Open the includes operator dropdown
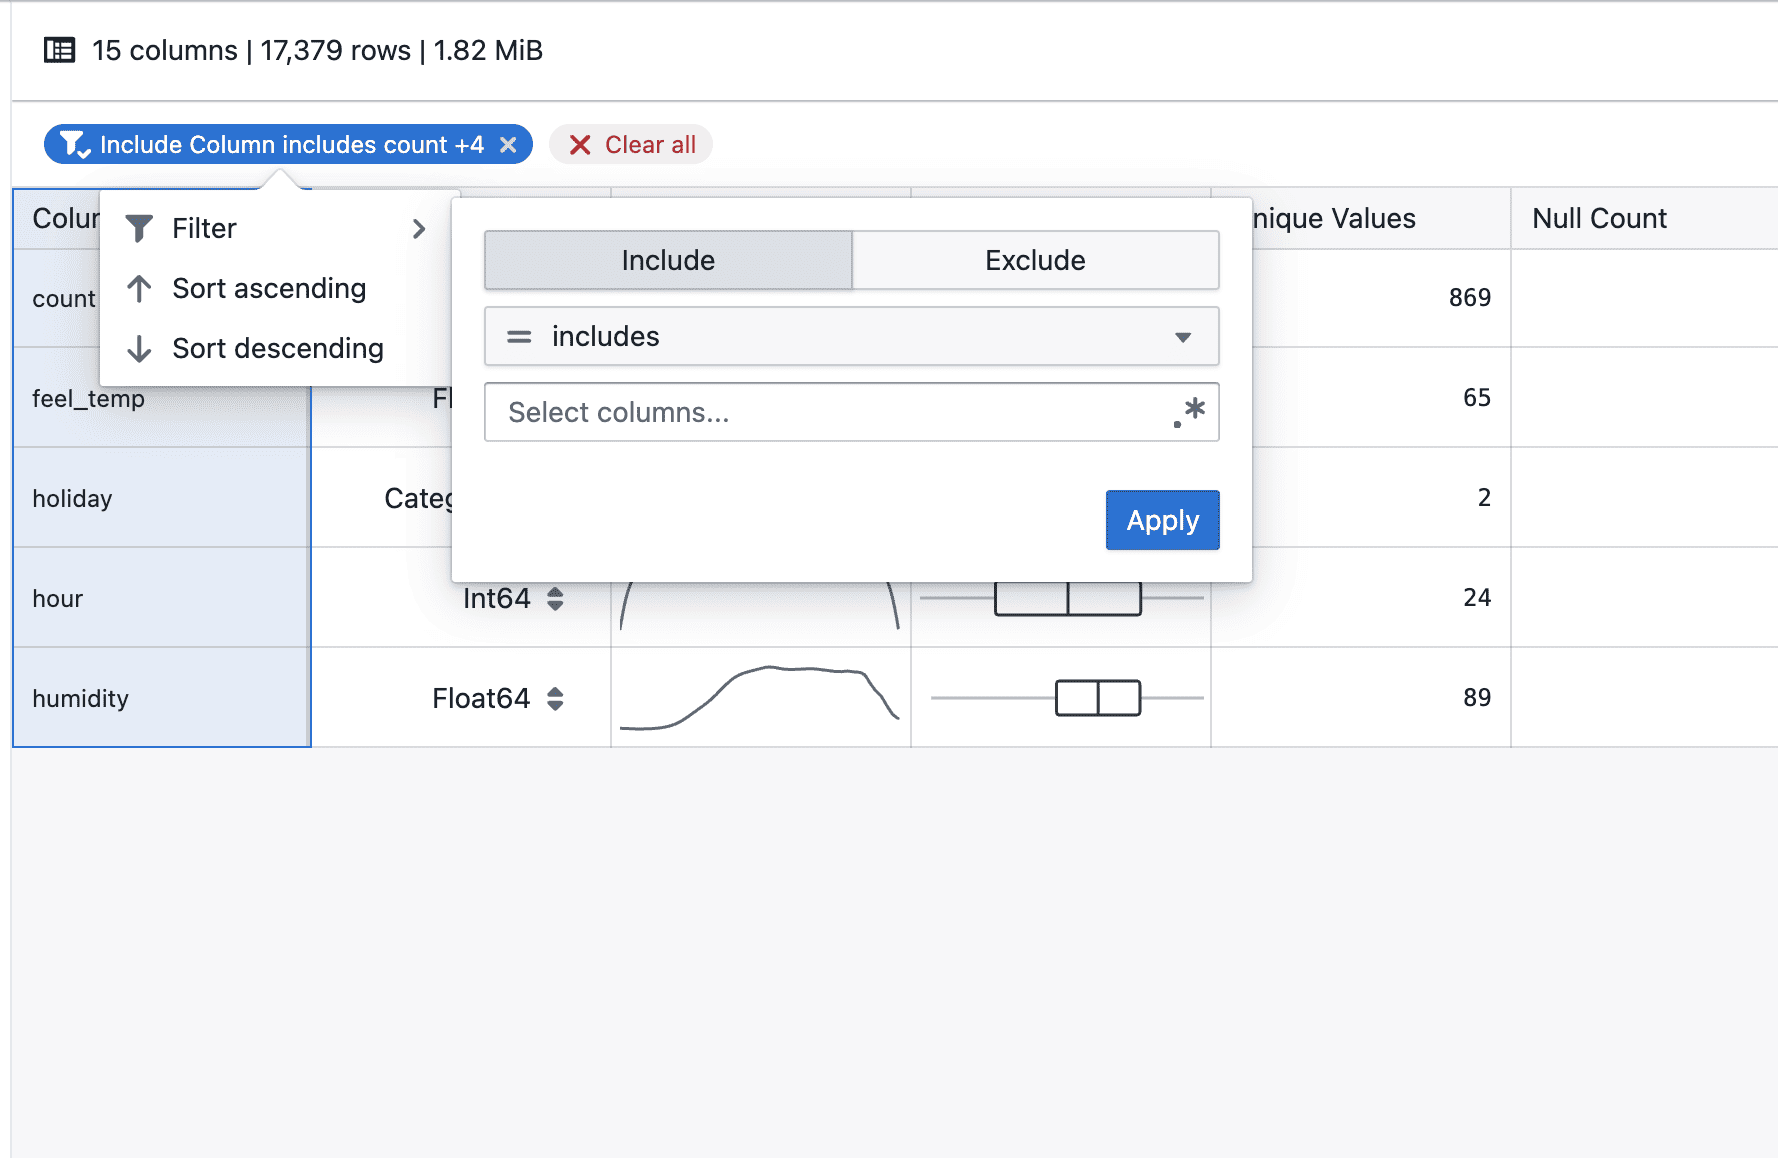Viewport: 1778px width, 1158px height. (851, 336)
